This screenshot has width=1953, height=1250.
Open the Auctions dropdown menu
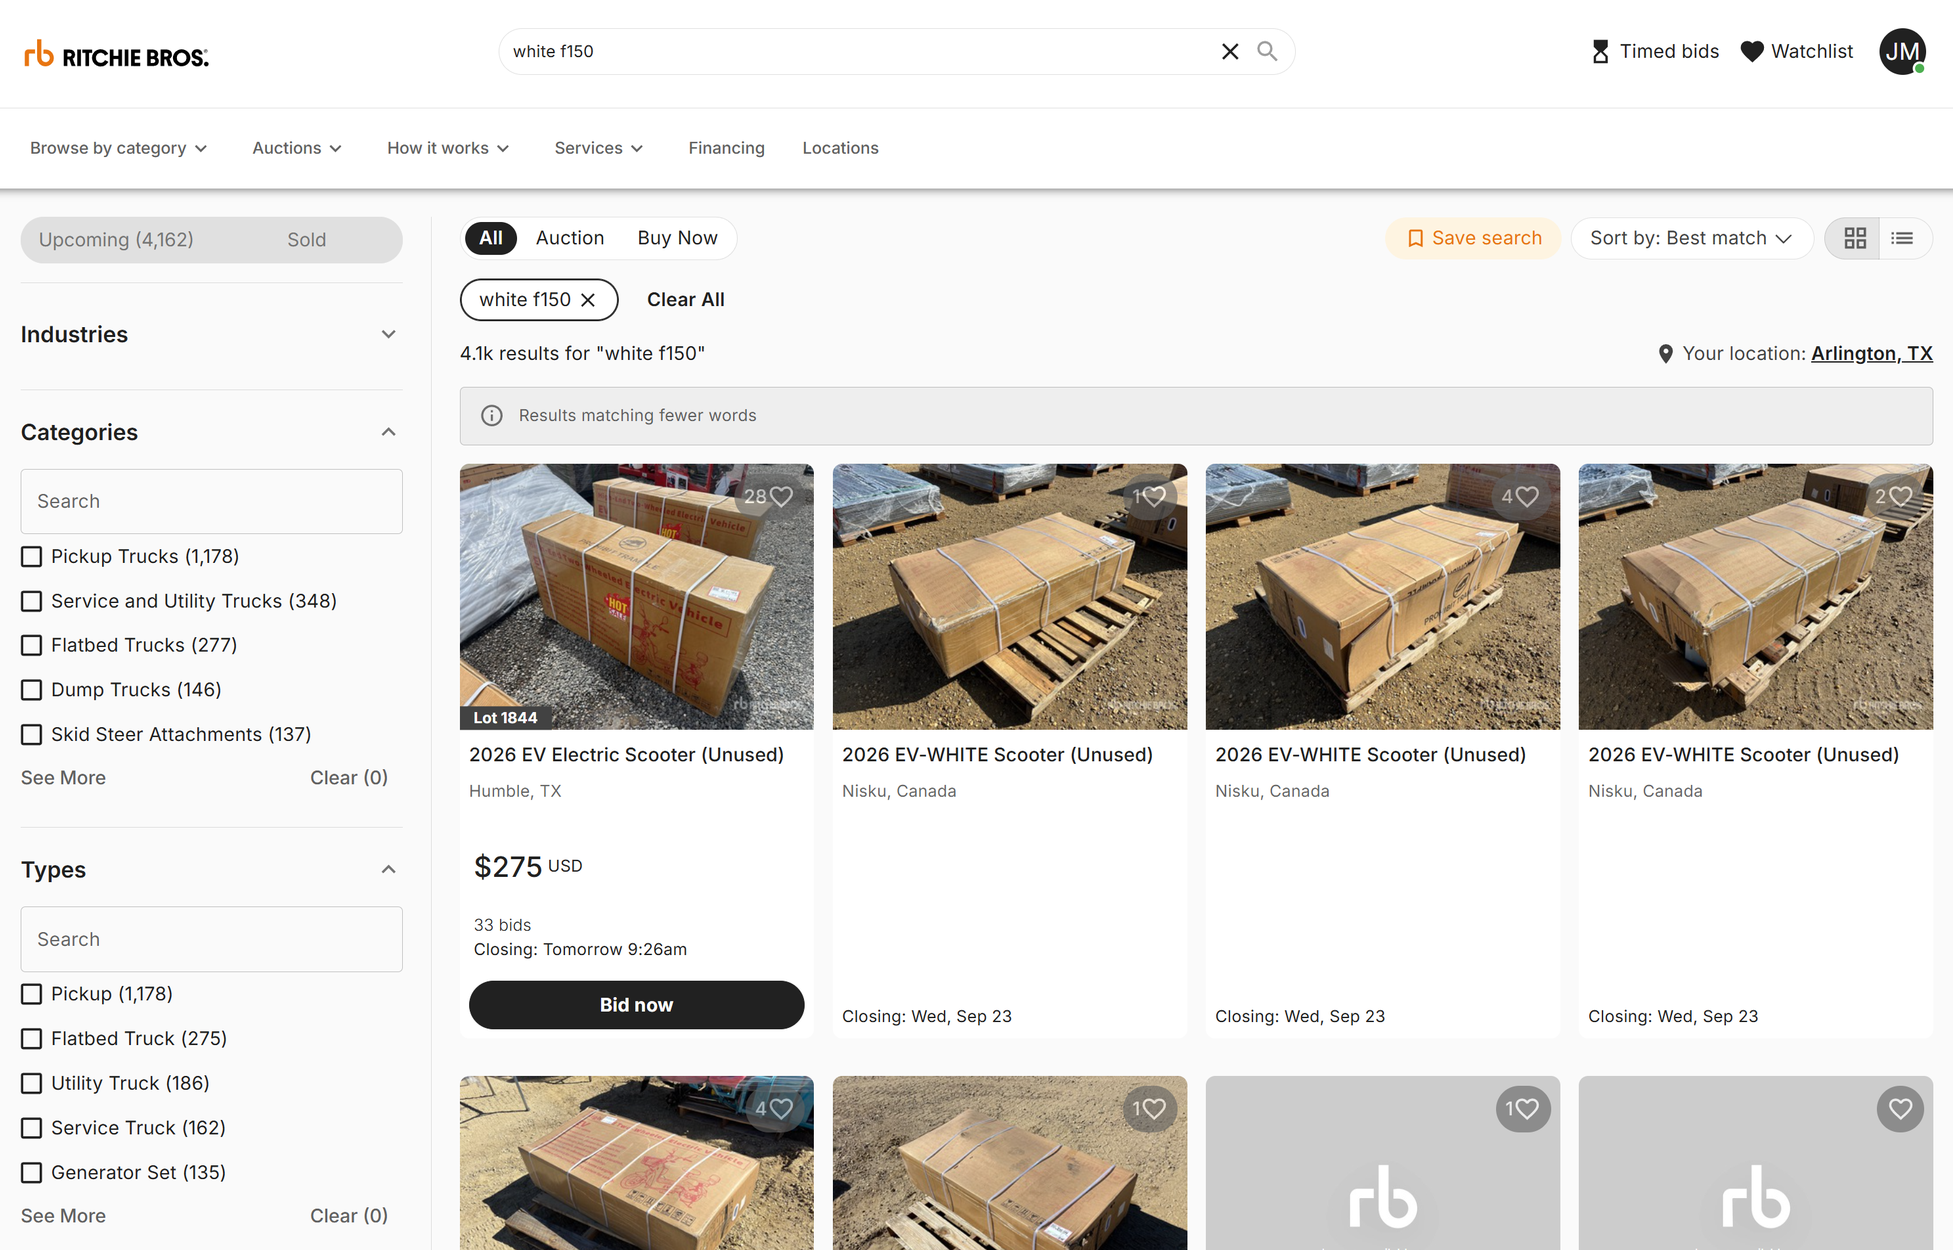pos(297,148)
